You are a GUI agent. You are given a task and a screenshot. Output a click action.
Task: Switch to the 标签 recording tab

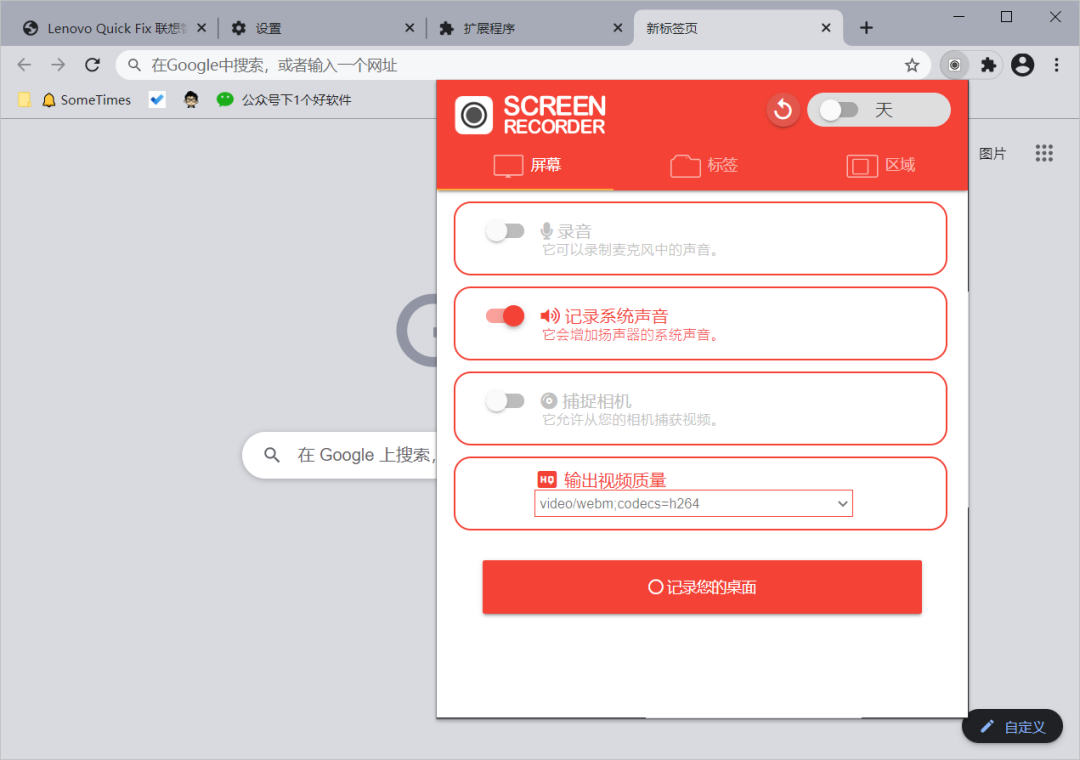pyautogui.click(x=703, y=165)
